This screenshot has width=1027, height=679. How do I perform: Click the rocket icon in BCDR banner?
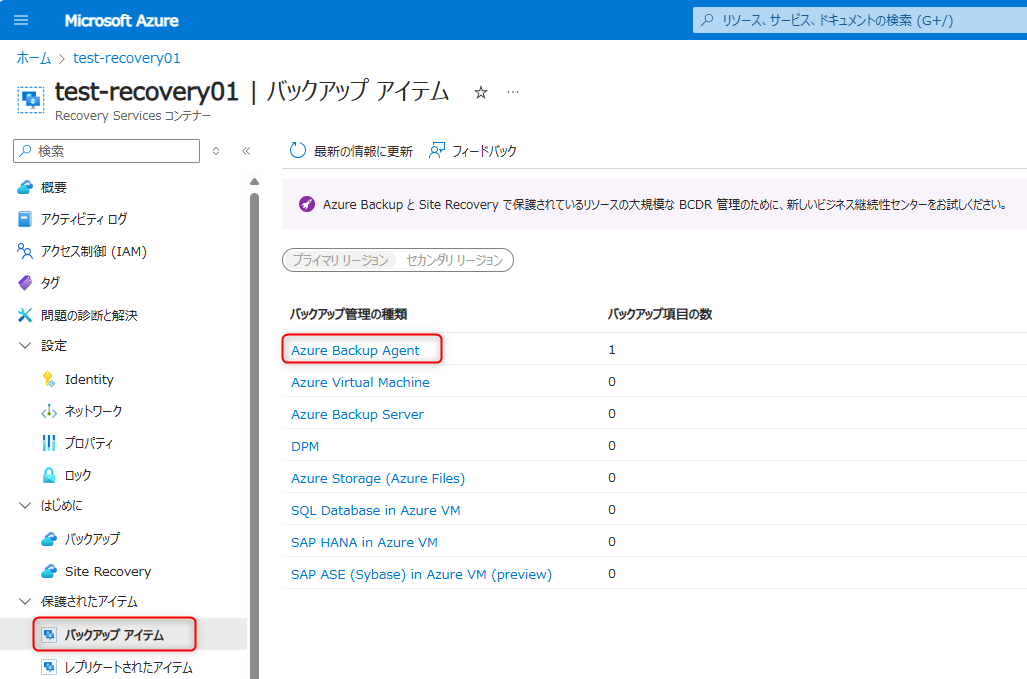coord(307,204)
